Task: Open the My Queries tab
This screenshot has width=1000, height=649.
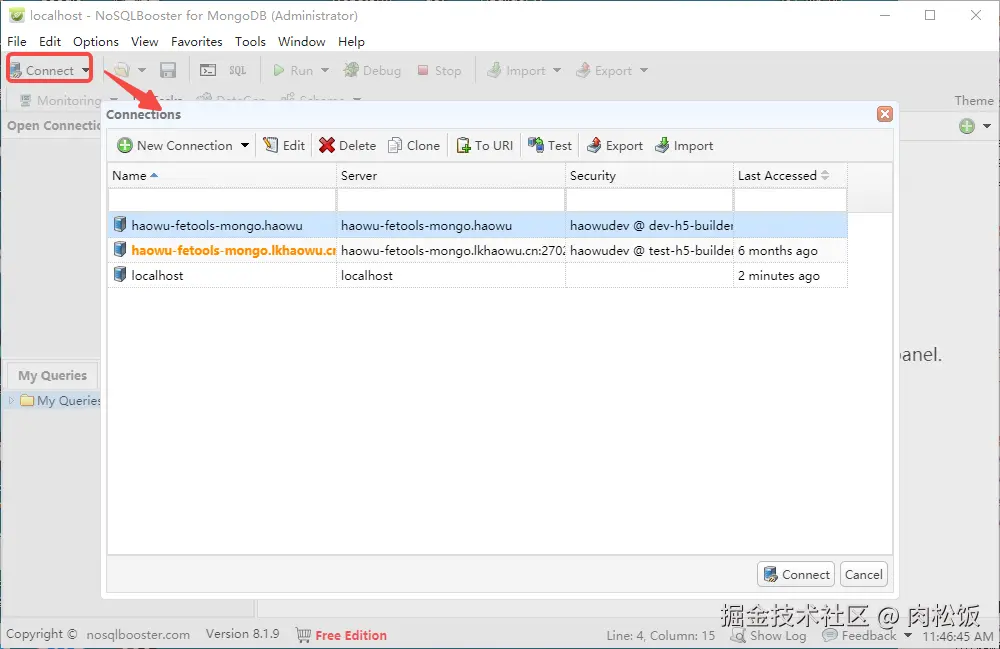Action: 52,376
